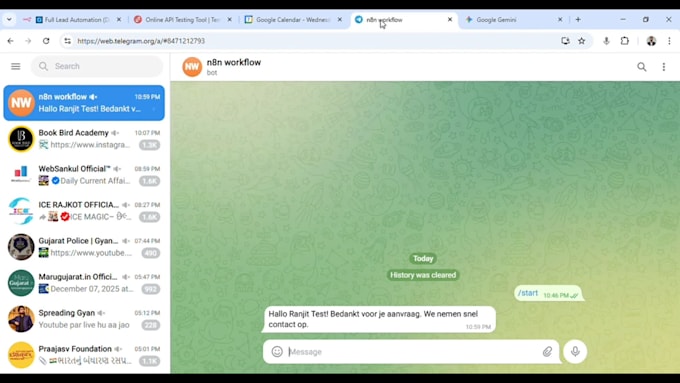Open a new browser tab
The width and height of the screenshot is (680, 383).
578,20
